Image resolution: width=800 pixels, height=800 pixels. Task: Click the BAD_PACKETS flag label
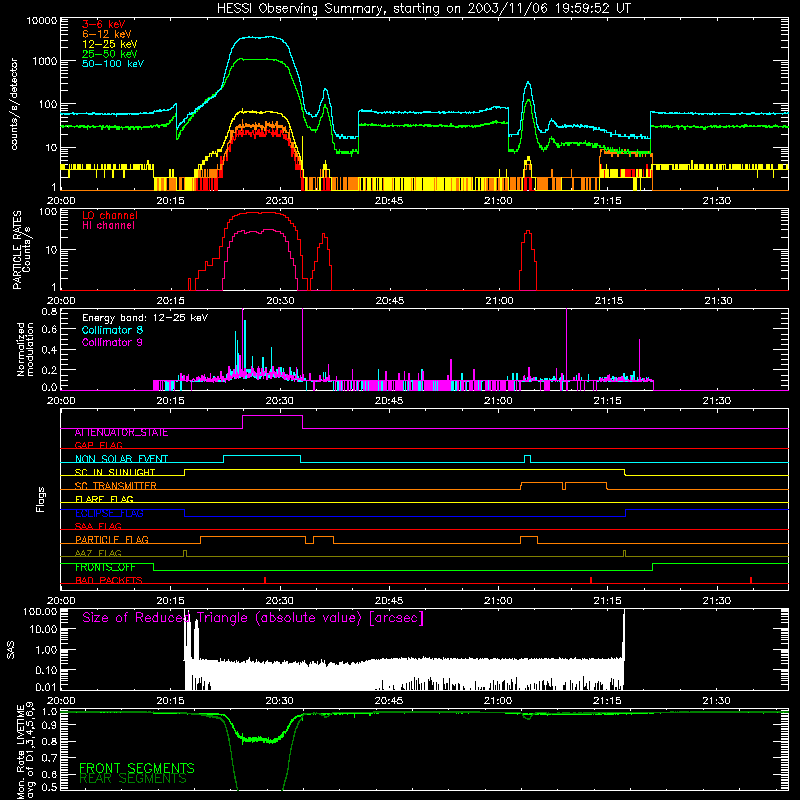(109, 581)
